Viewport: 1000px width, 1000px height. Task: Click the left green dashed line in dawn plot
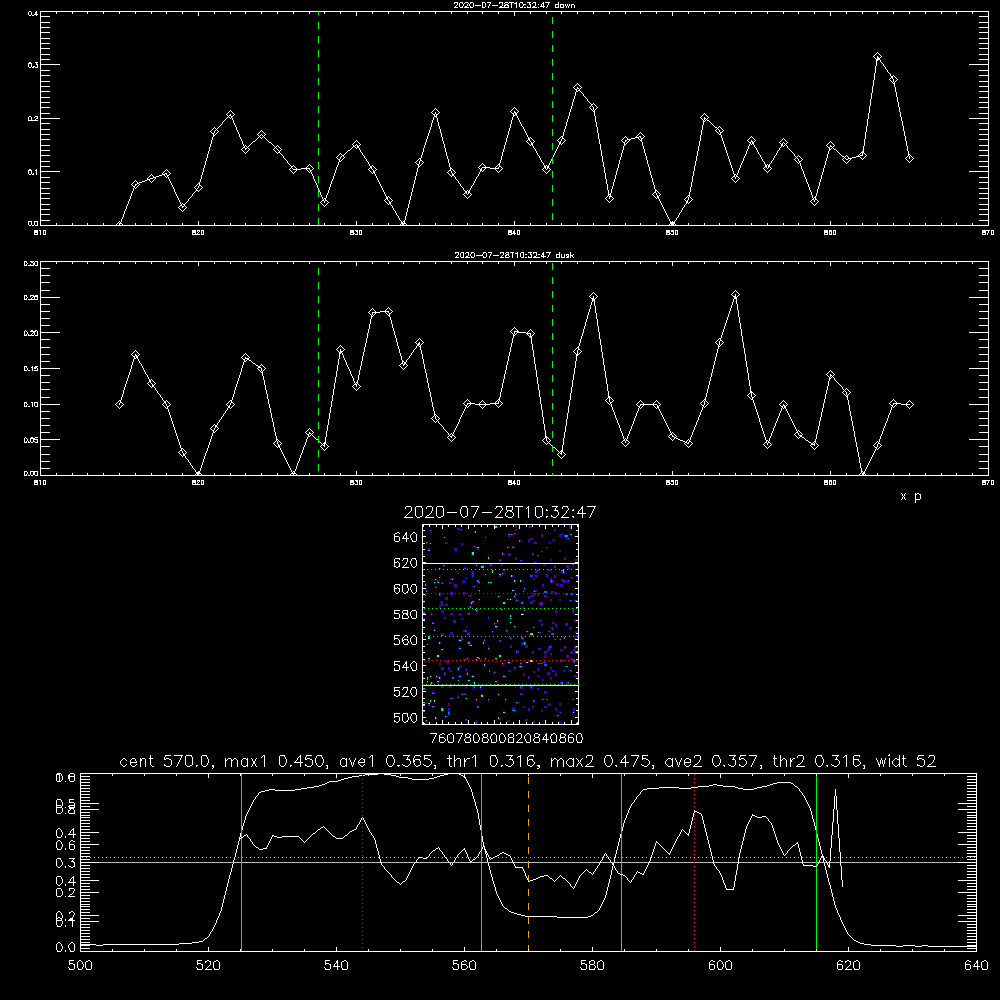click(x=318, y=119)
